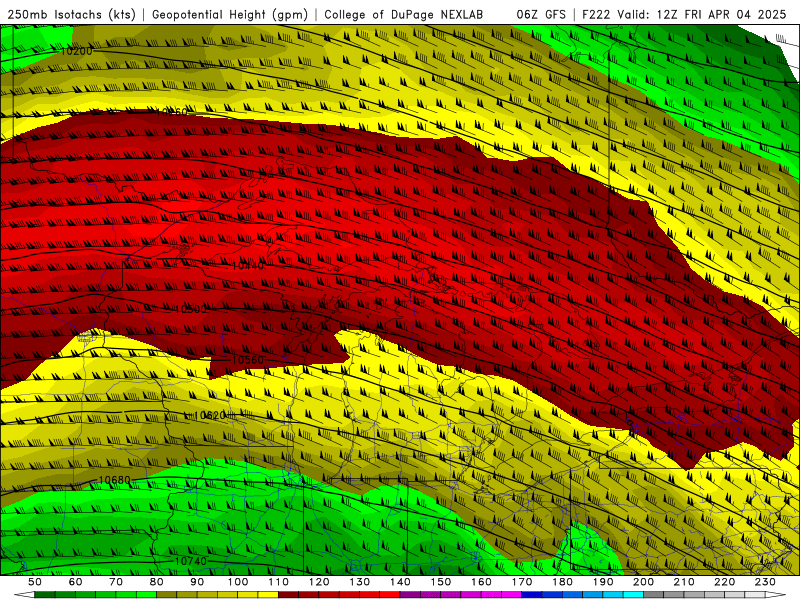Click the left arrow end of color bar
800x600 pixels.
24,595
